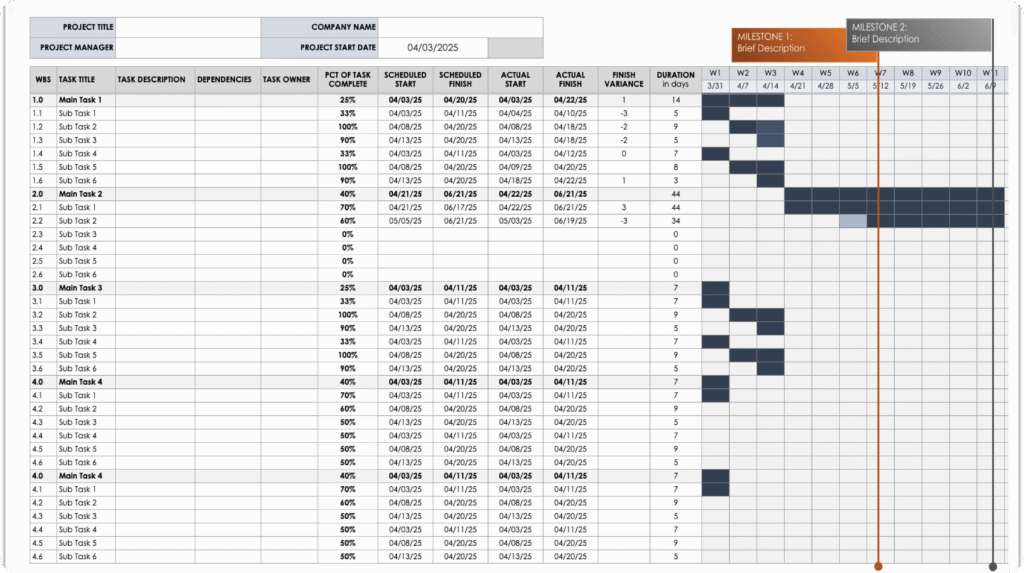Screen dimensions: 1024x573
Task: Select the 'Main Task 1' title cell
Action: point(86,100)
